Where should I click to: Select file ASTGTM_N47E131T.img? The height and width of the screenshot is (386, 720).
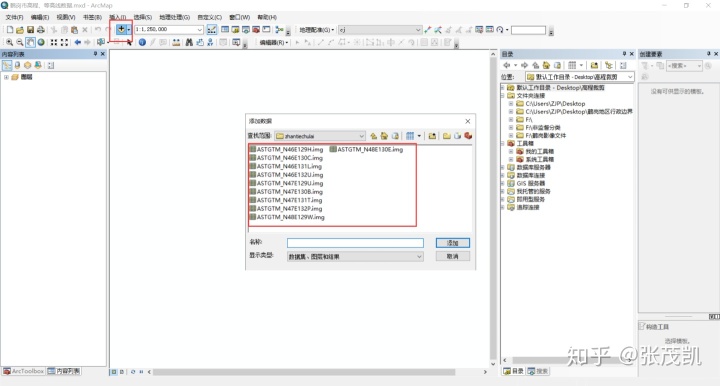click(x=286, y=200)
